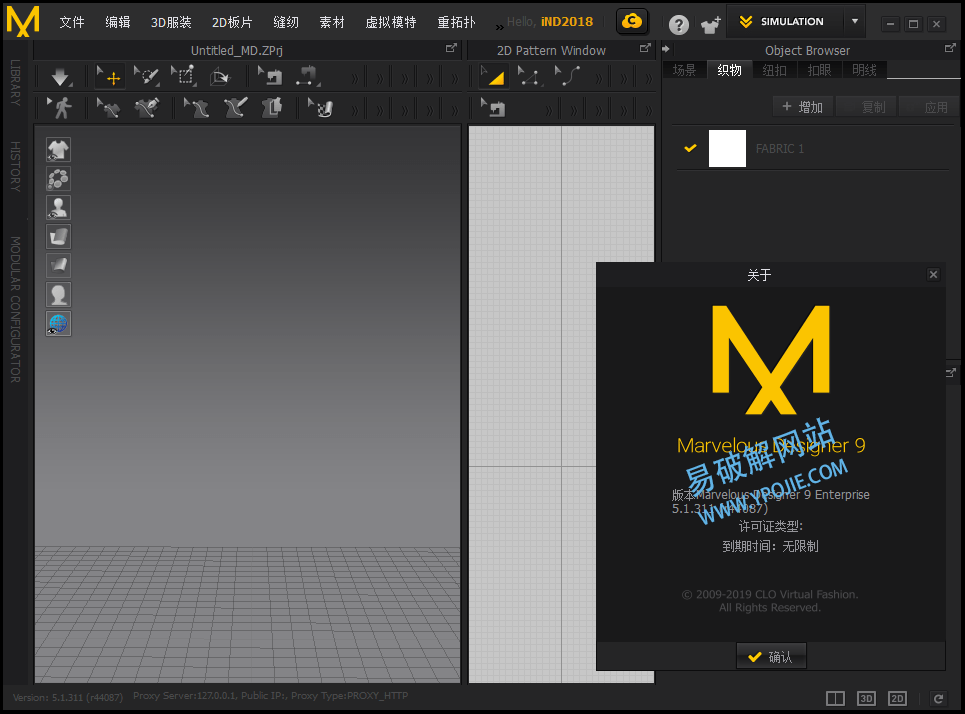
Task: Switch to the 场景 tab
Action: (684, 70)
